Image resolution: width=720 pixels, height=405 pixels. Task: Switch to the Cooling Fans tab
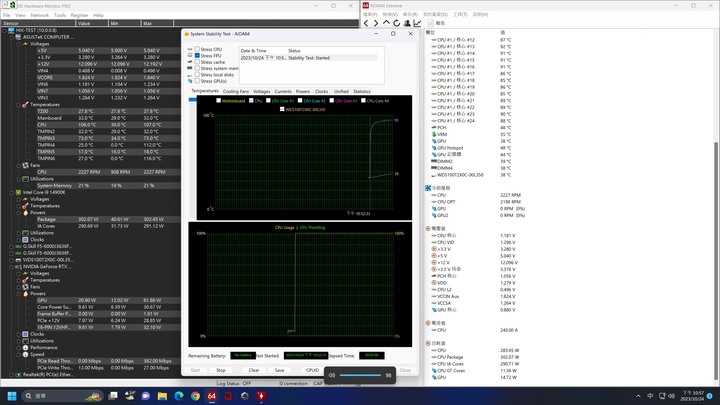[x=236, y=91]
